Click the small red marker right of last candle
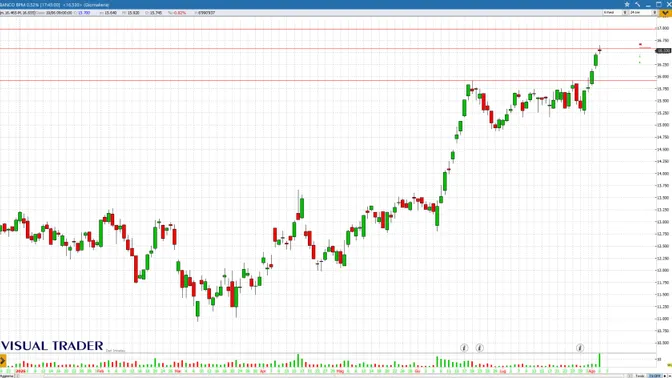Screen dimensions: 672x378 tap(640, 44)
